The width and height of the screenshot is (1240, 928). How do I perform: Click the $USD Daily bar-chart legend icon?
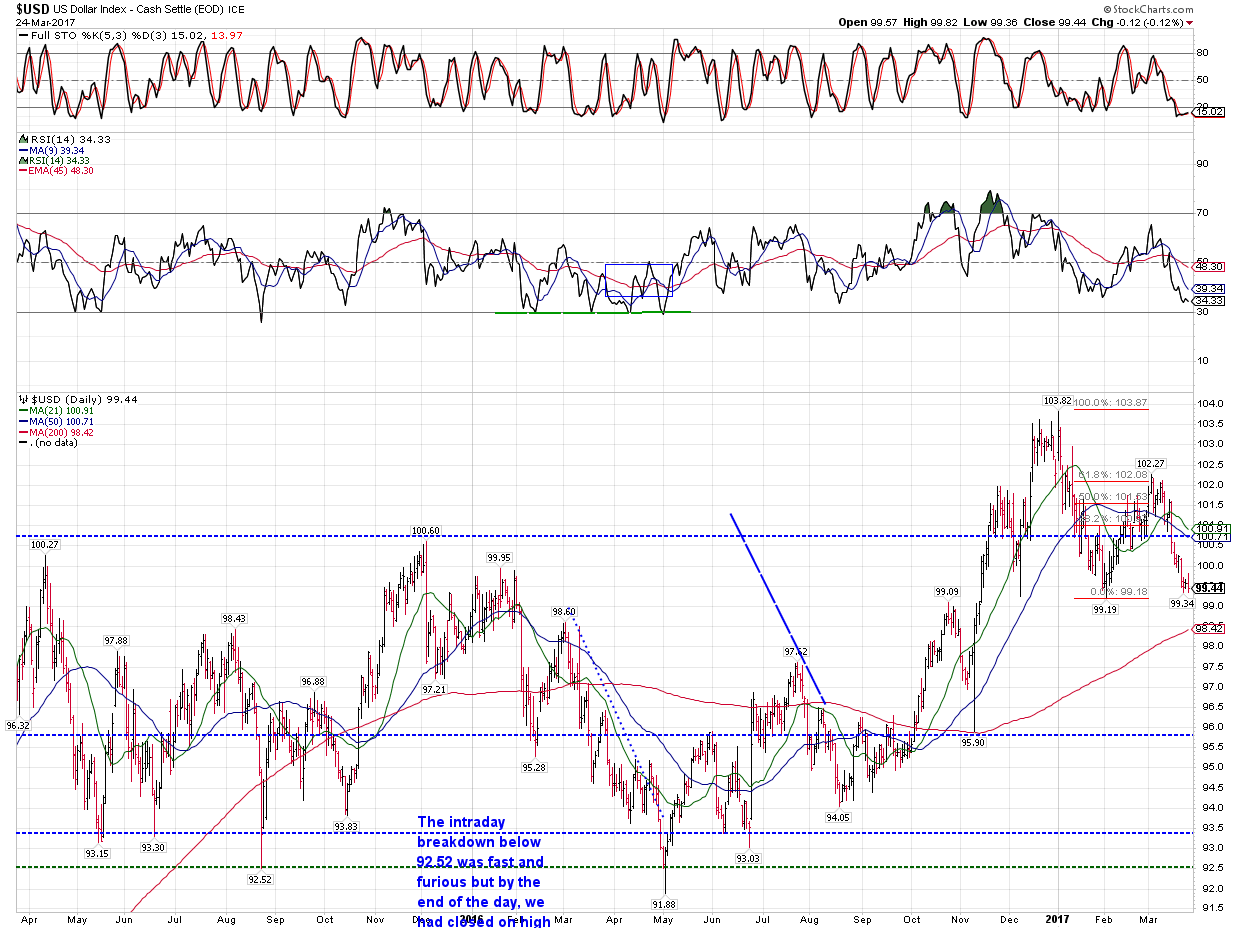pyautogui.click(x=23, y=399)
